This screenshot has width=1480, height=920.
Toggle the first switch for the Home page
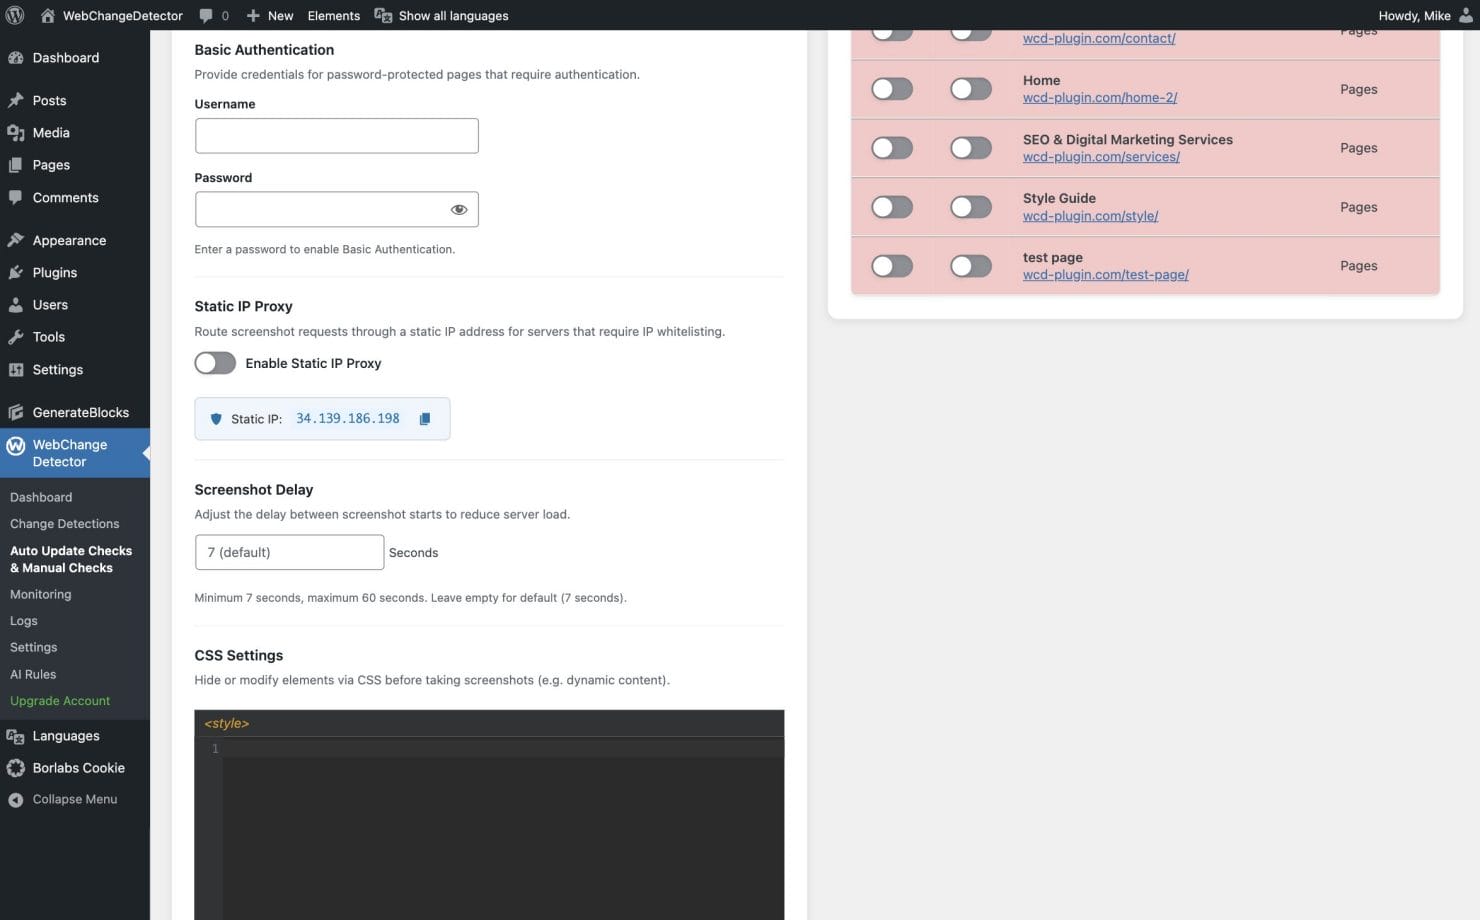[890, 88]
